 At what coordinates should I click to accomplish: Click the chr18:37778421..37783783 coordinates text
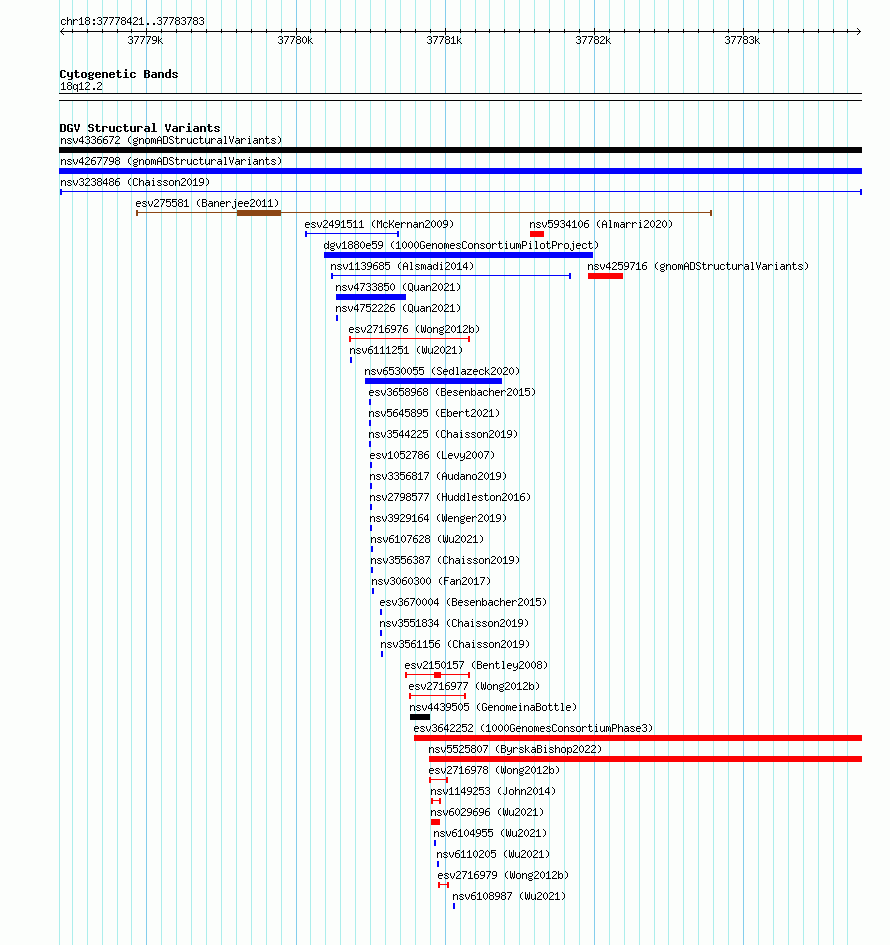click(x=132, y=22)
